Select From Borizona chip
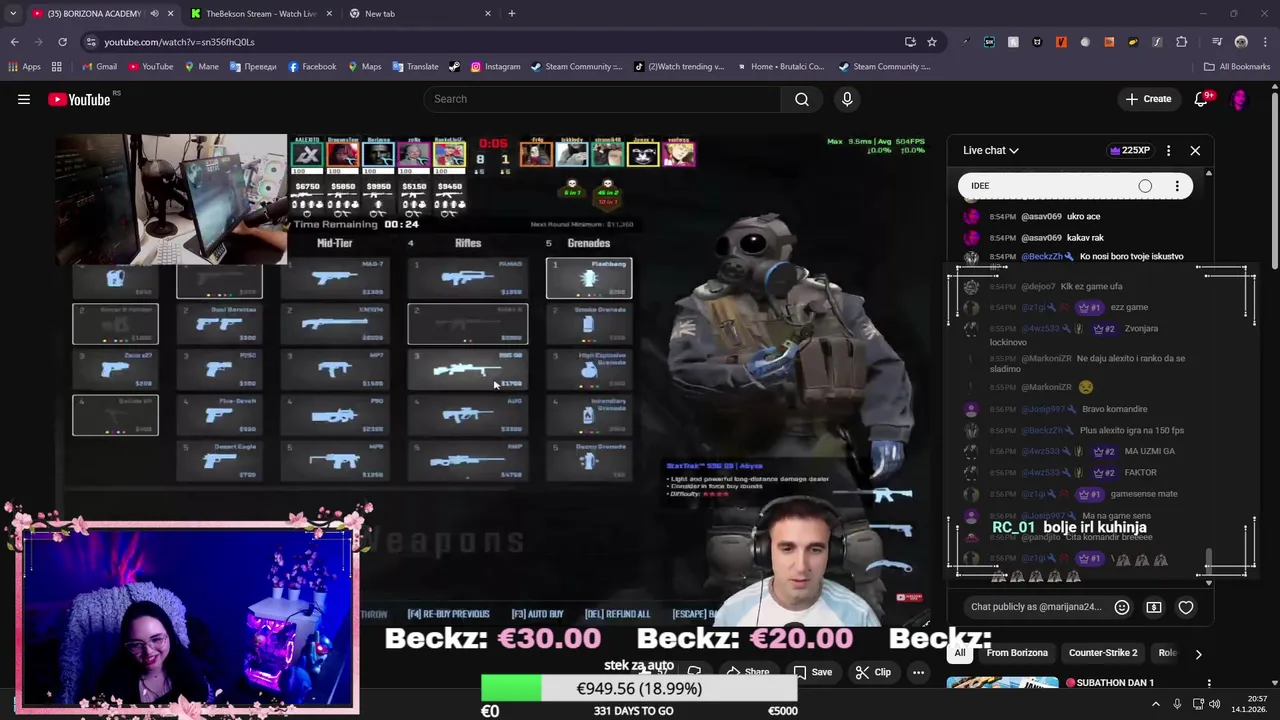Viewport: 1280px width, 720px height. tap(1017, 653)
